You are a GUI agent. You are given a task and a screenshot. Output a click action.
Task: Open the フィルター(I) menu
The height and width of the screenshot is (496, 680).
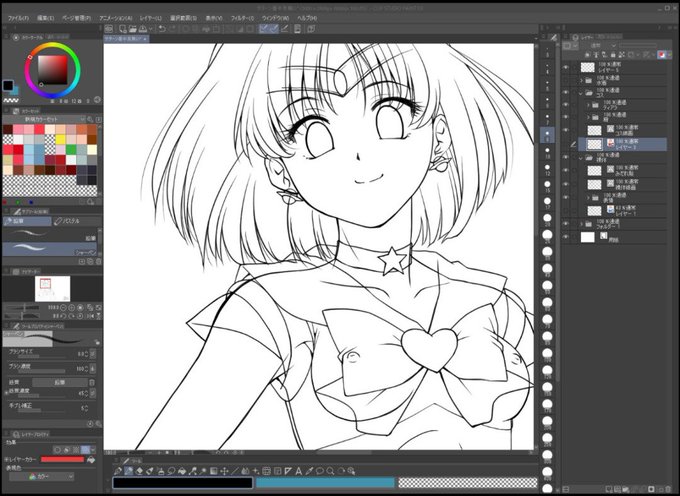[x=242, y=18]
